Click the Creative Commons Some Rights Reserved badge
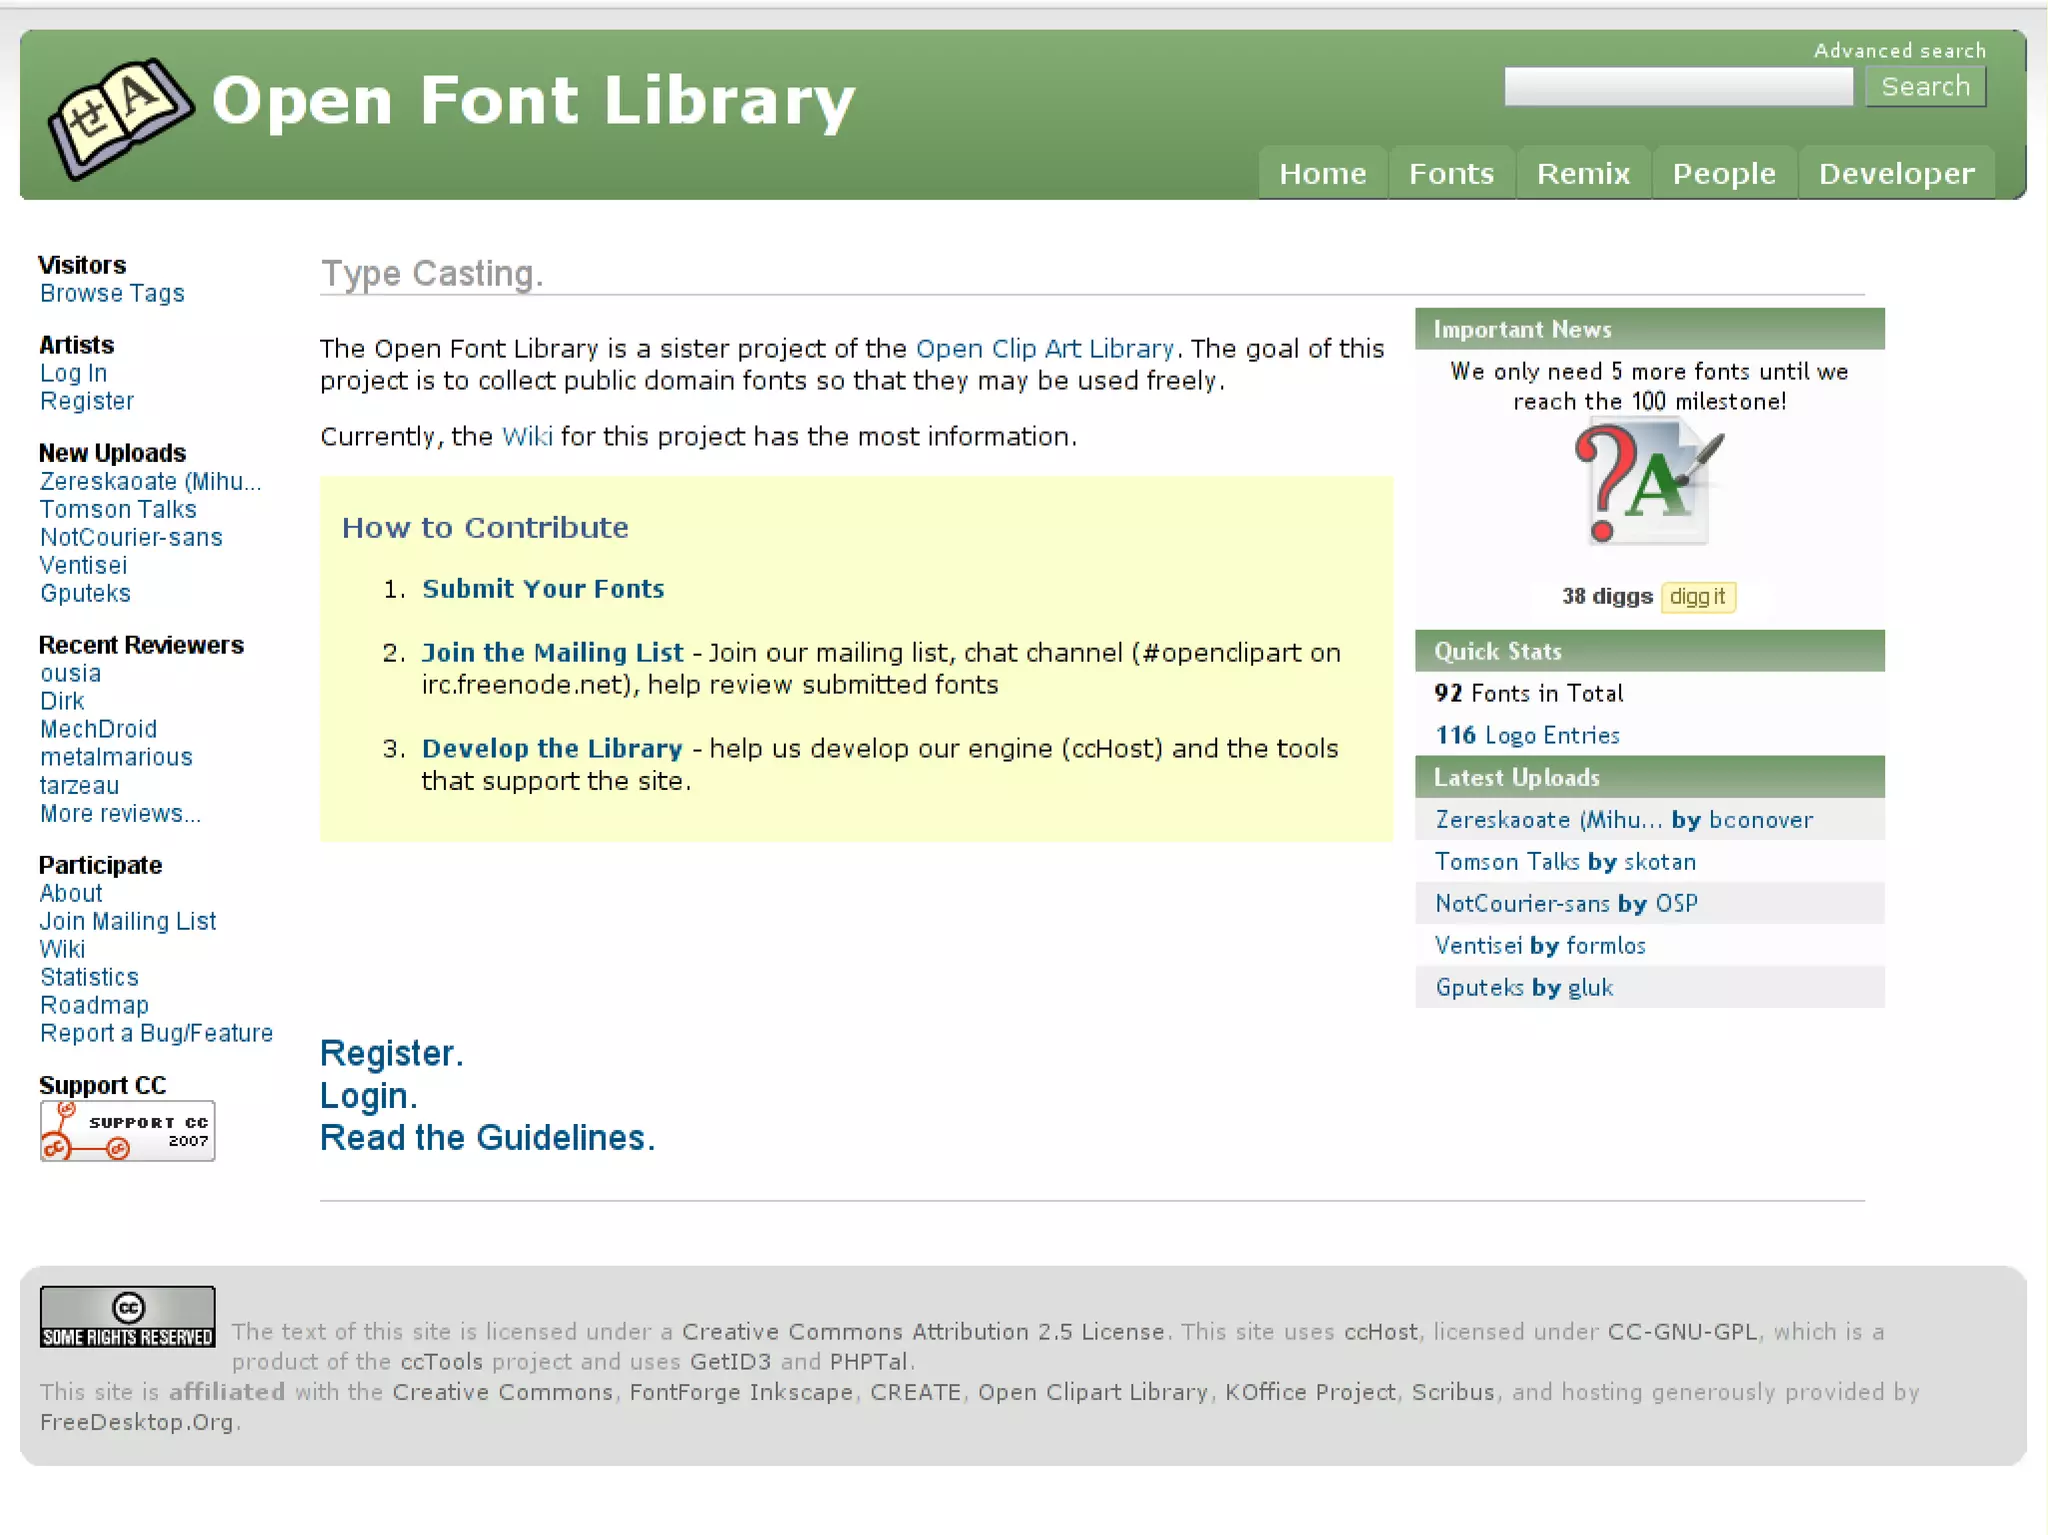This screenshot has height=1535, width=2048. click(x=127, y=1317)
